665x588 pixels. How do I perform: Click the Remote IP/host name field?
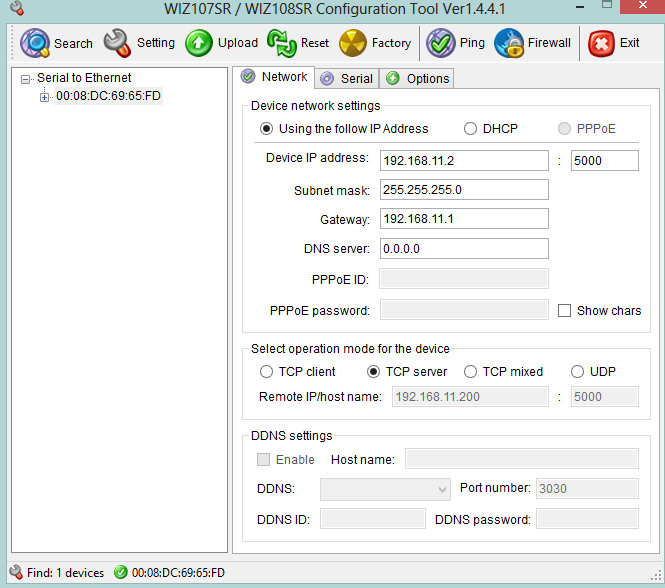coord(470,397)
